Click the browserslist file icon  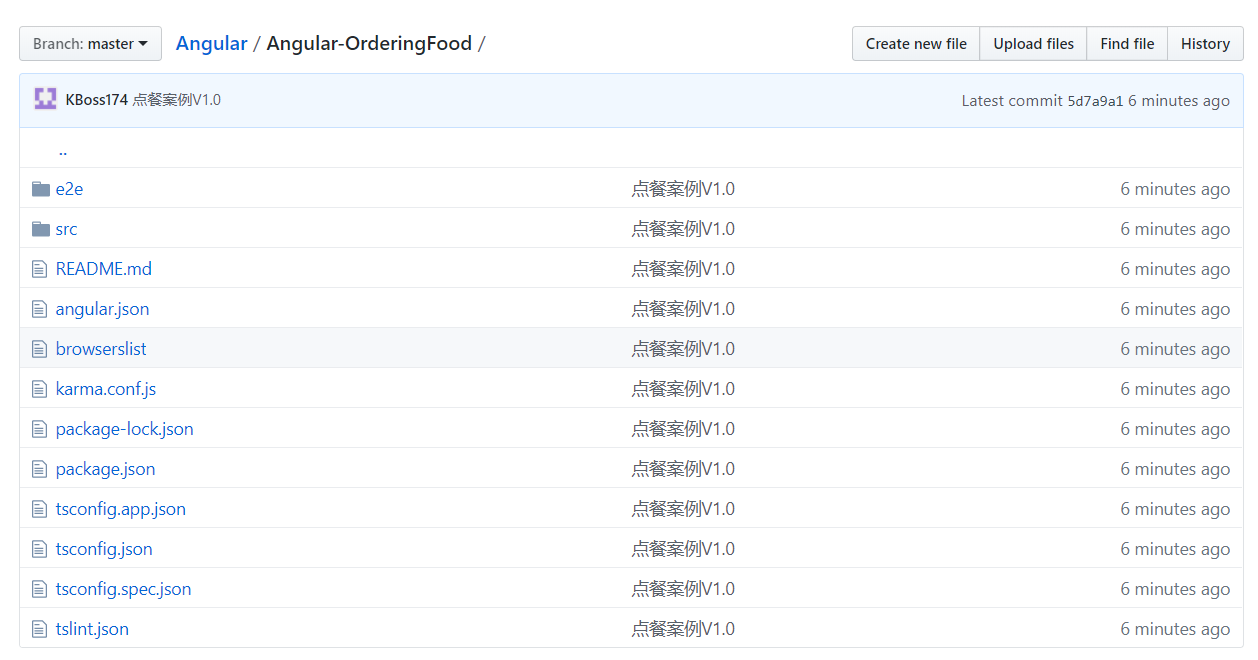coord(40,349)
